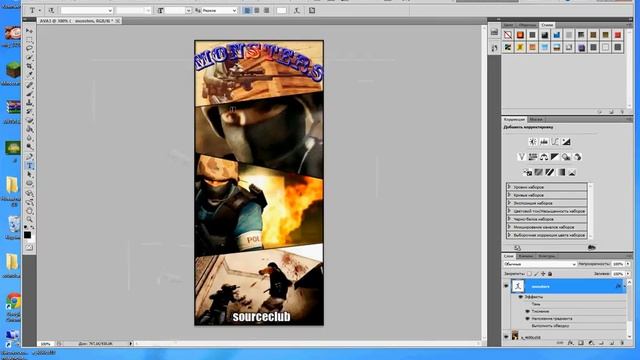
Task: Click the text color swatch in options bar
Action: (x=281, y=10)
